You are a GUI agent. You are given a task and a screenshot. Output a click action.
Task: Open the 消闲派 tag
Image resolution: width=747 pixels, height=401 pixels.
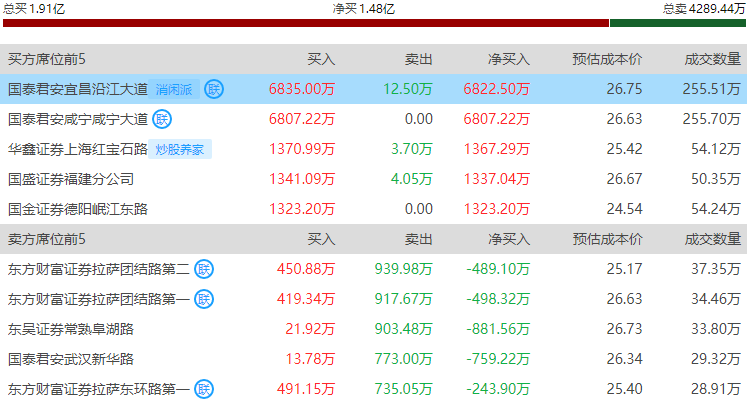(176, 89)
